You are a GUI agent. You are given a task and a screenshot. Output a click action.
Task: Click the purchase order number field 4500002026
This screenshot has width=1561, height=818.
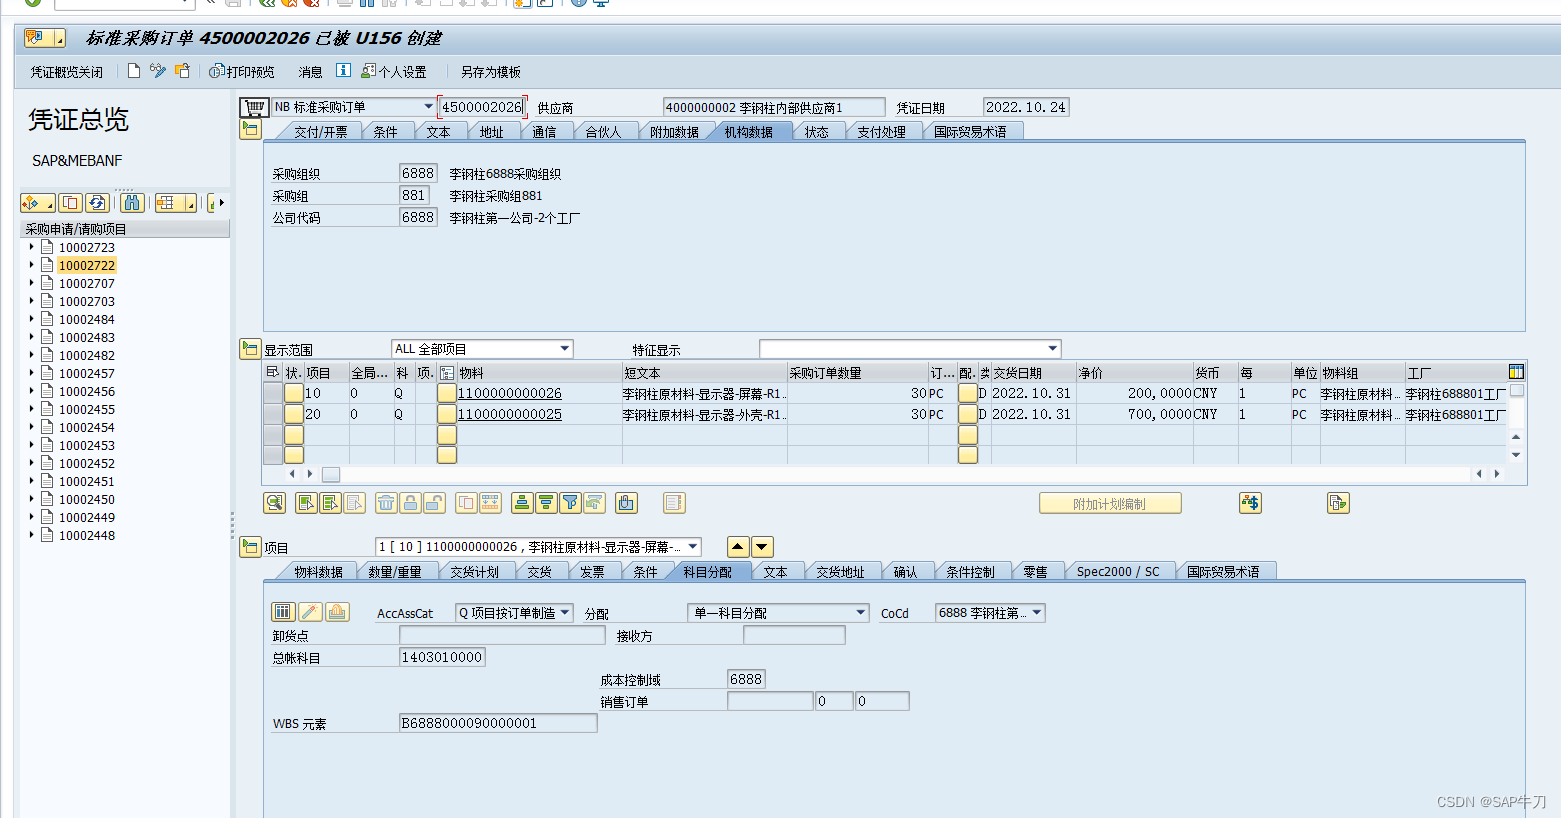482,107
